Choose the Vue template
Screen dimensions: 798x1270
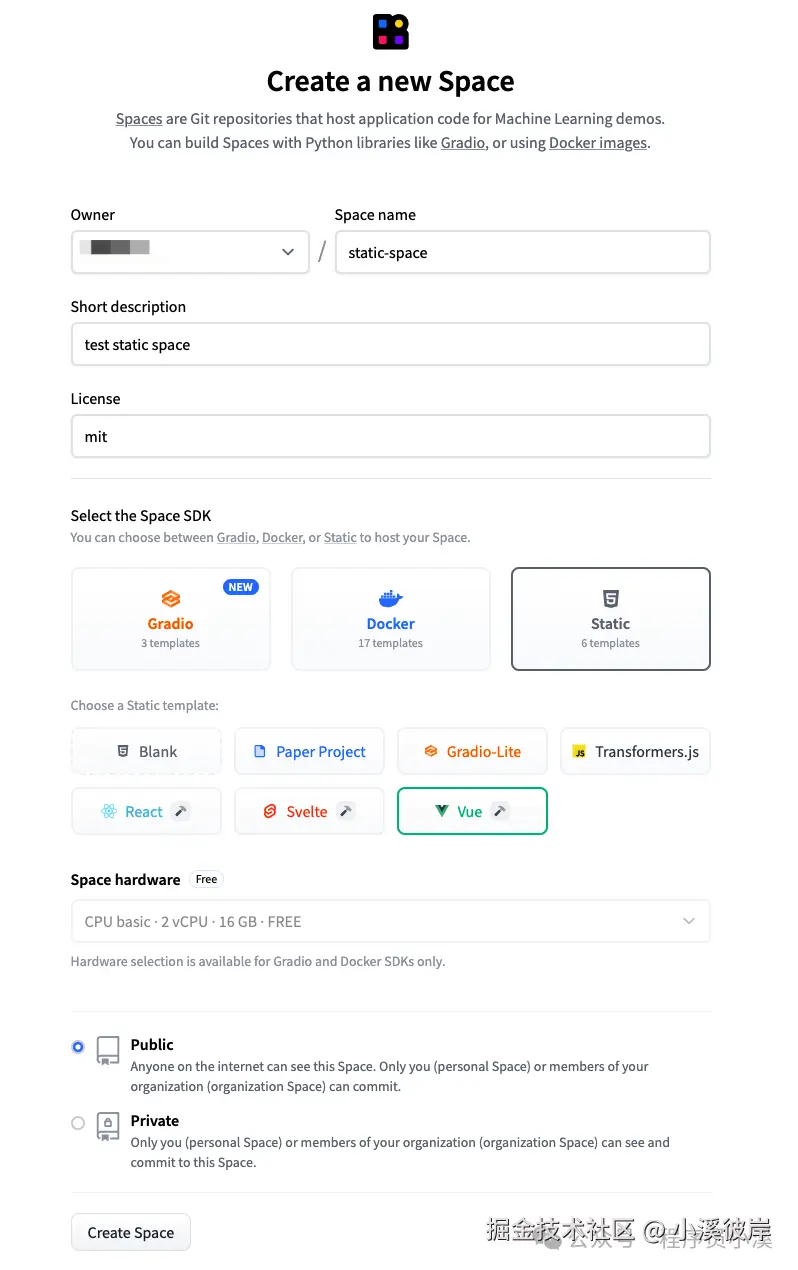(x=472, y=811)
